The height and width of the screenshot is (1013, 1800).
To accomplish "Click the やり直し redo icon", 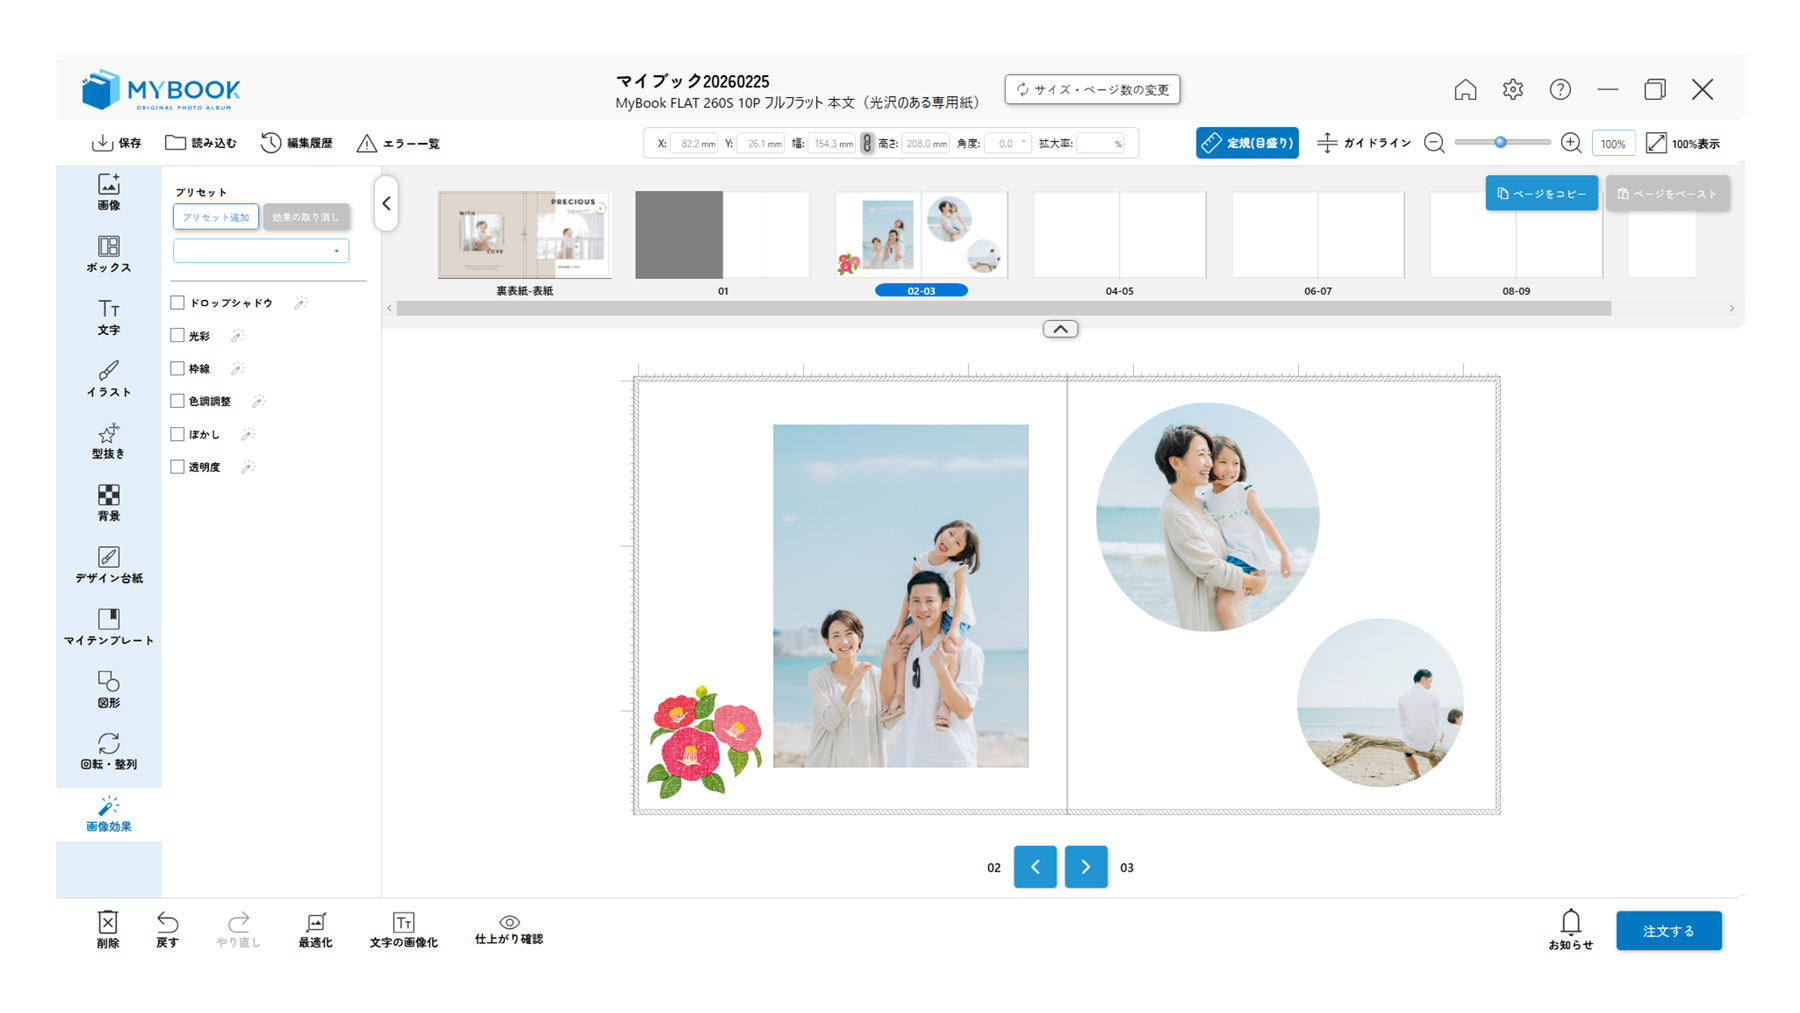I will tap(238, 921).
